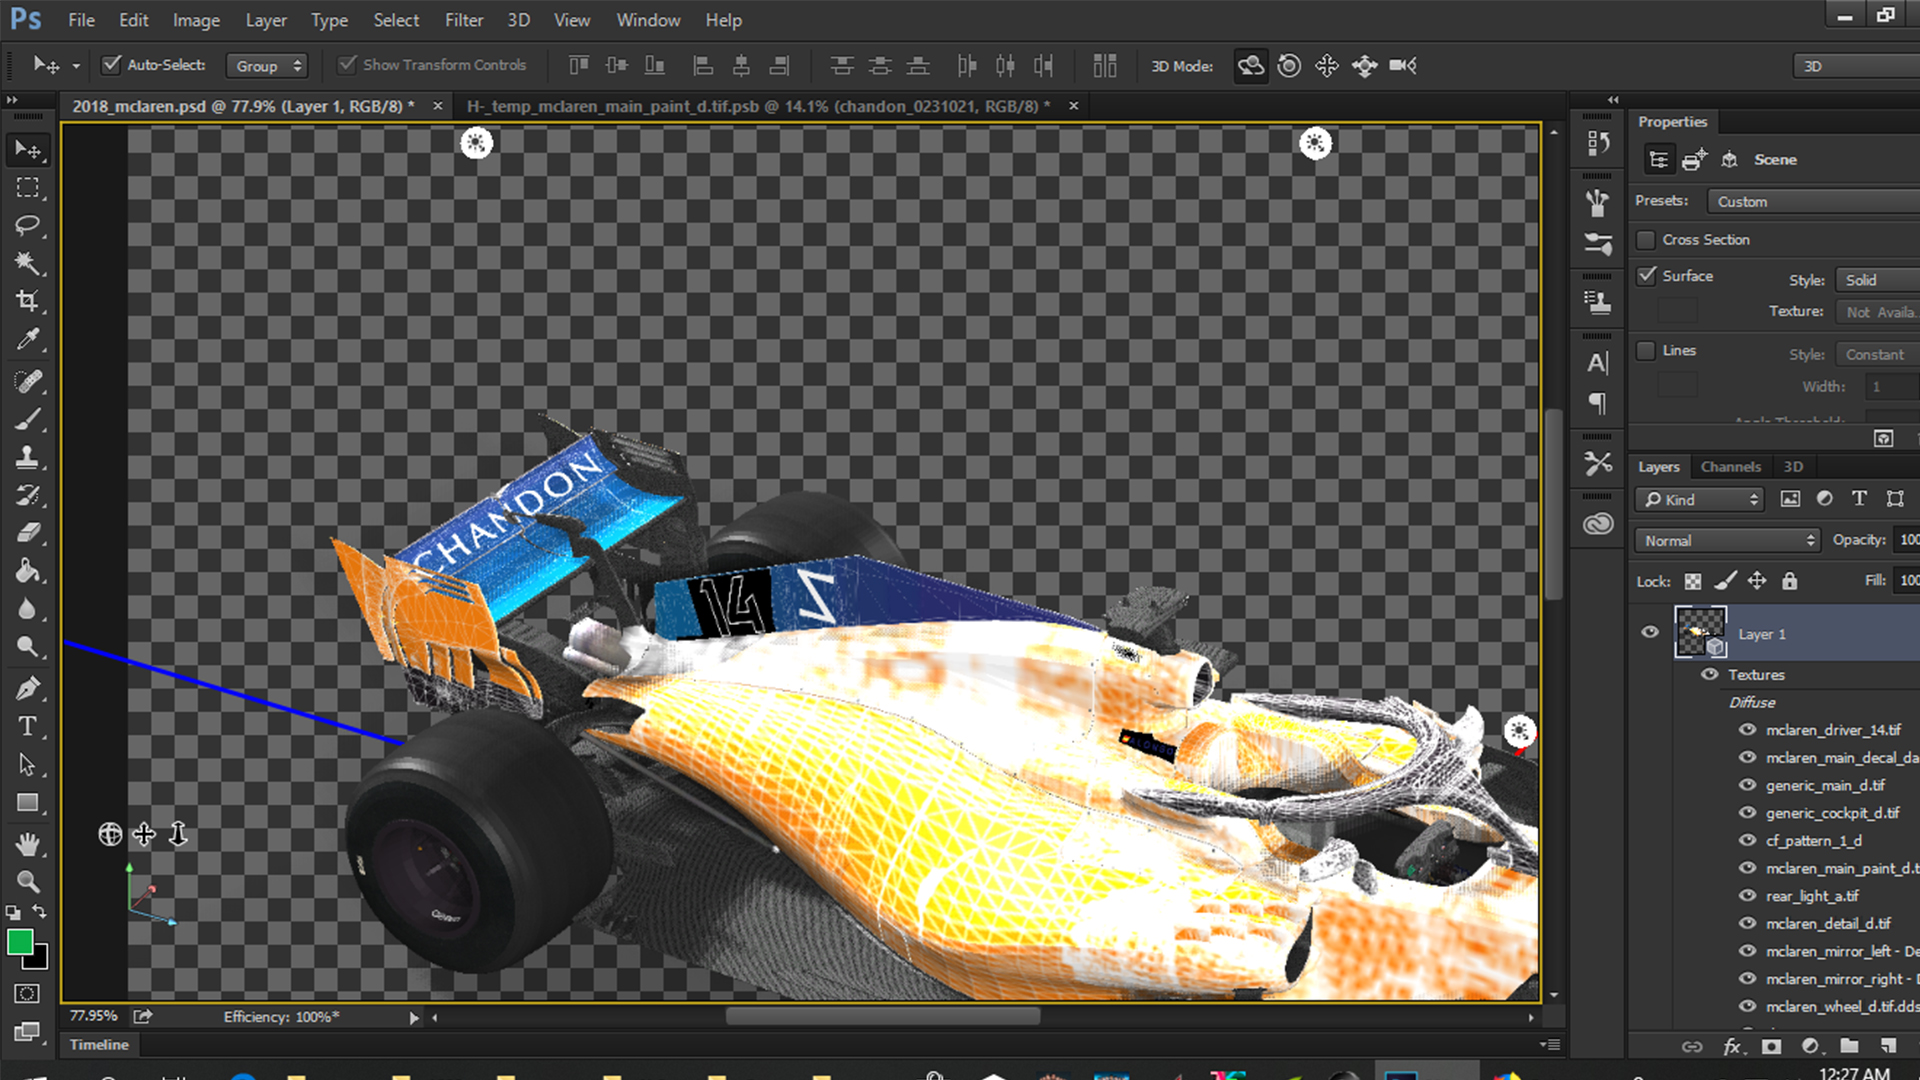This screenshot has height=1080, width=1920.
Task: Hide Layer 1 visibility
Action: [1650, 632]
